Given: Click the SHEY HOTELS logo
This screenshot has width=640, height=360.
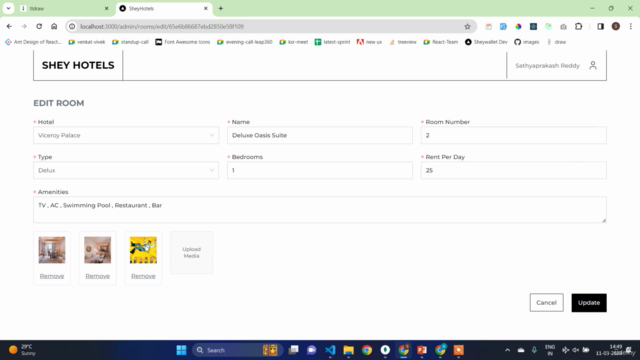Looking at the screenshot, I should coord(78,65).
